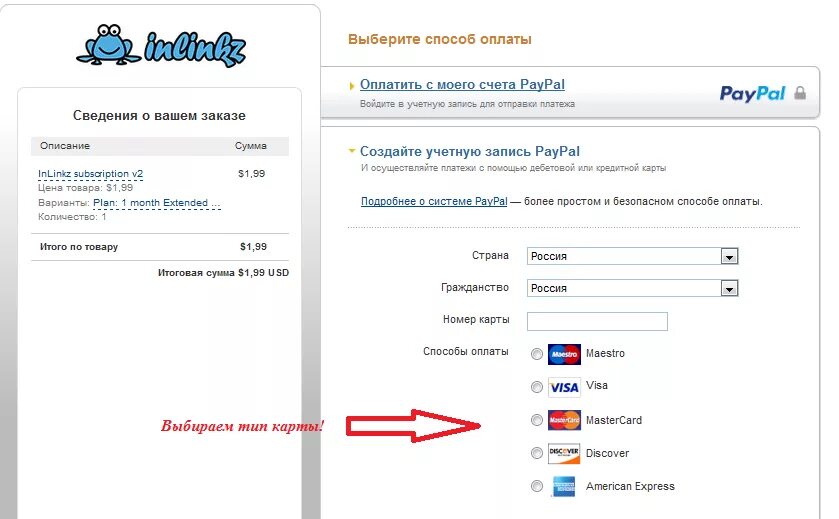Click the Visa card logo

tap(564, 387)
